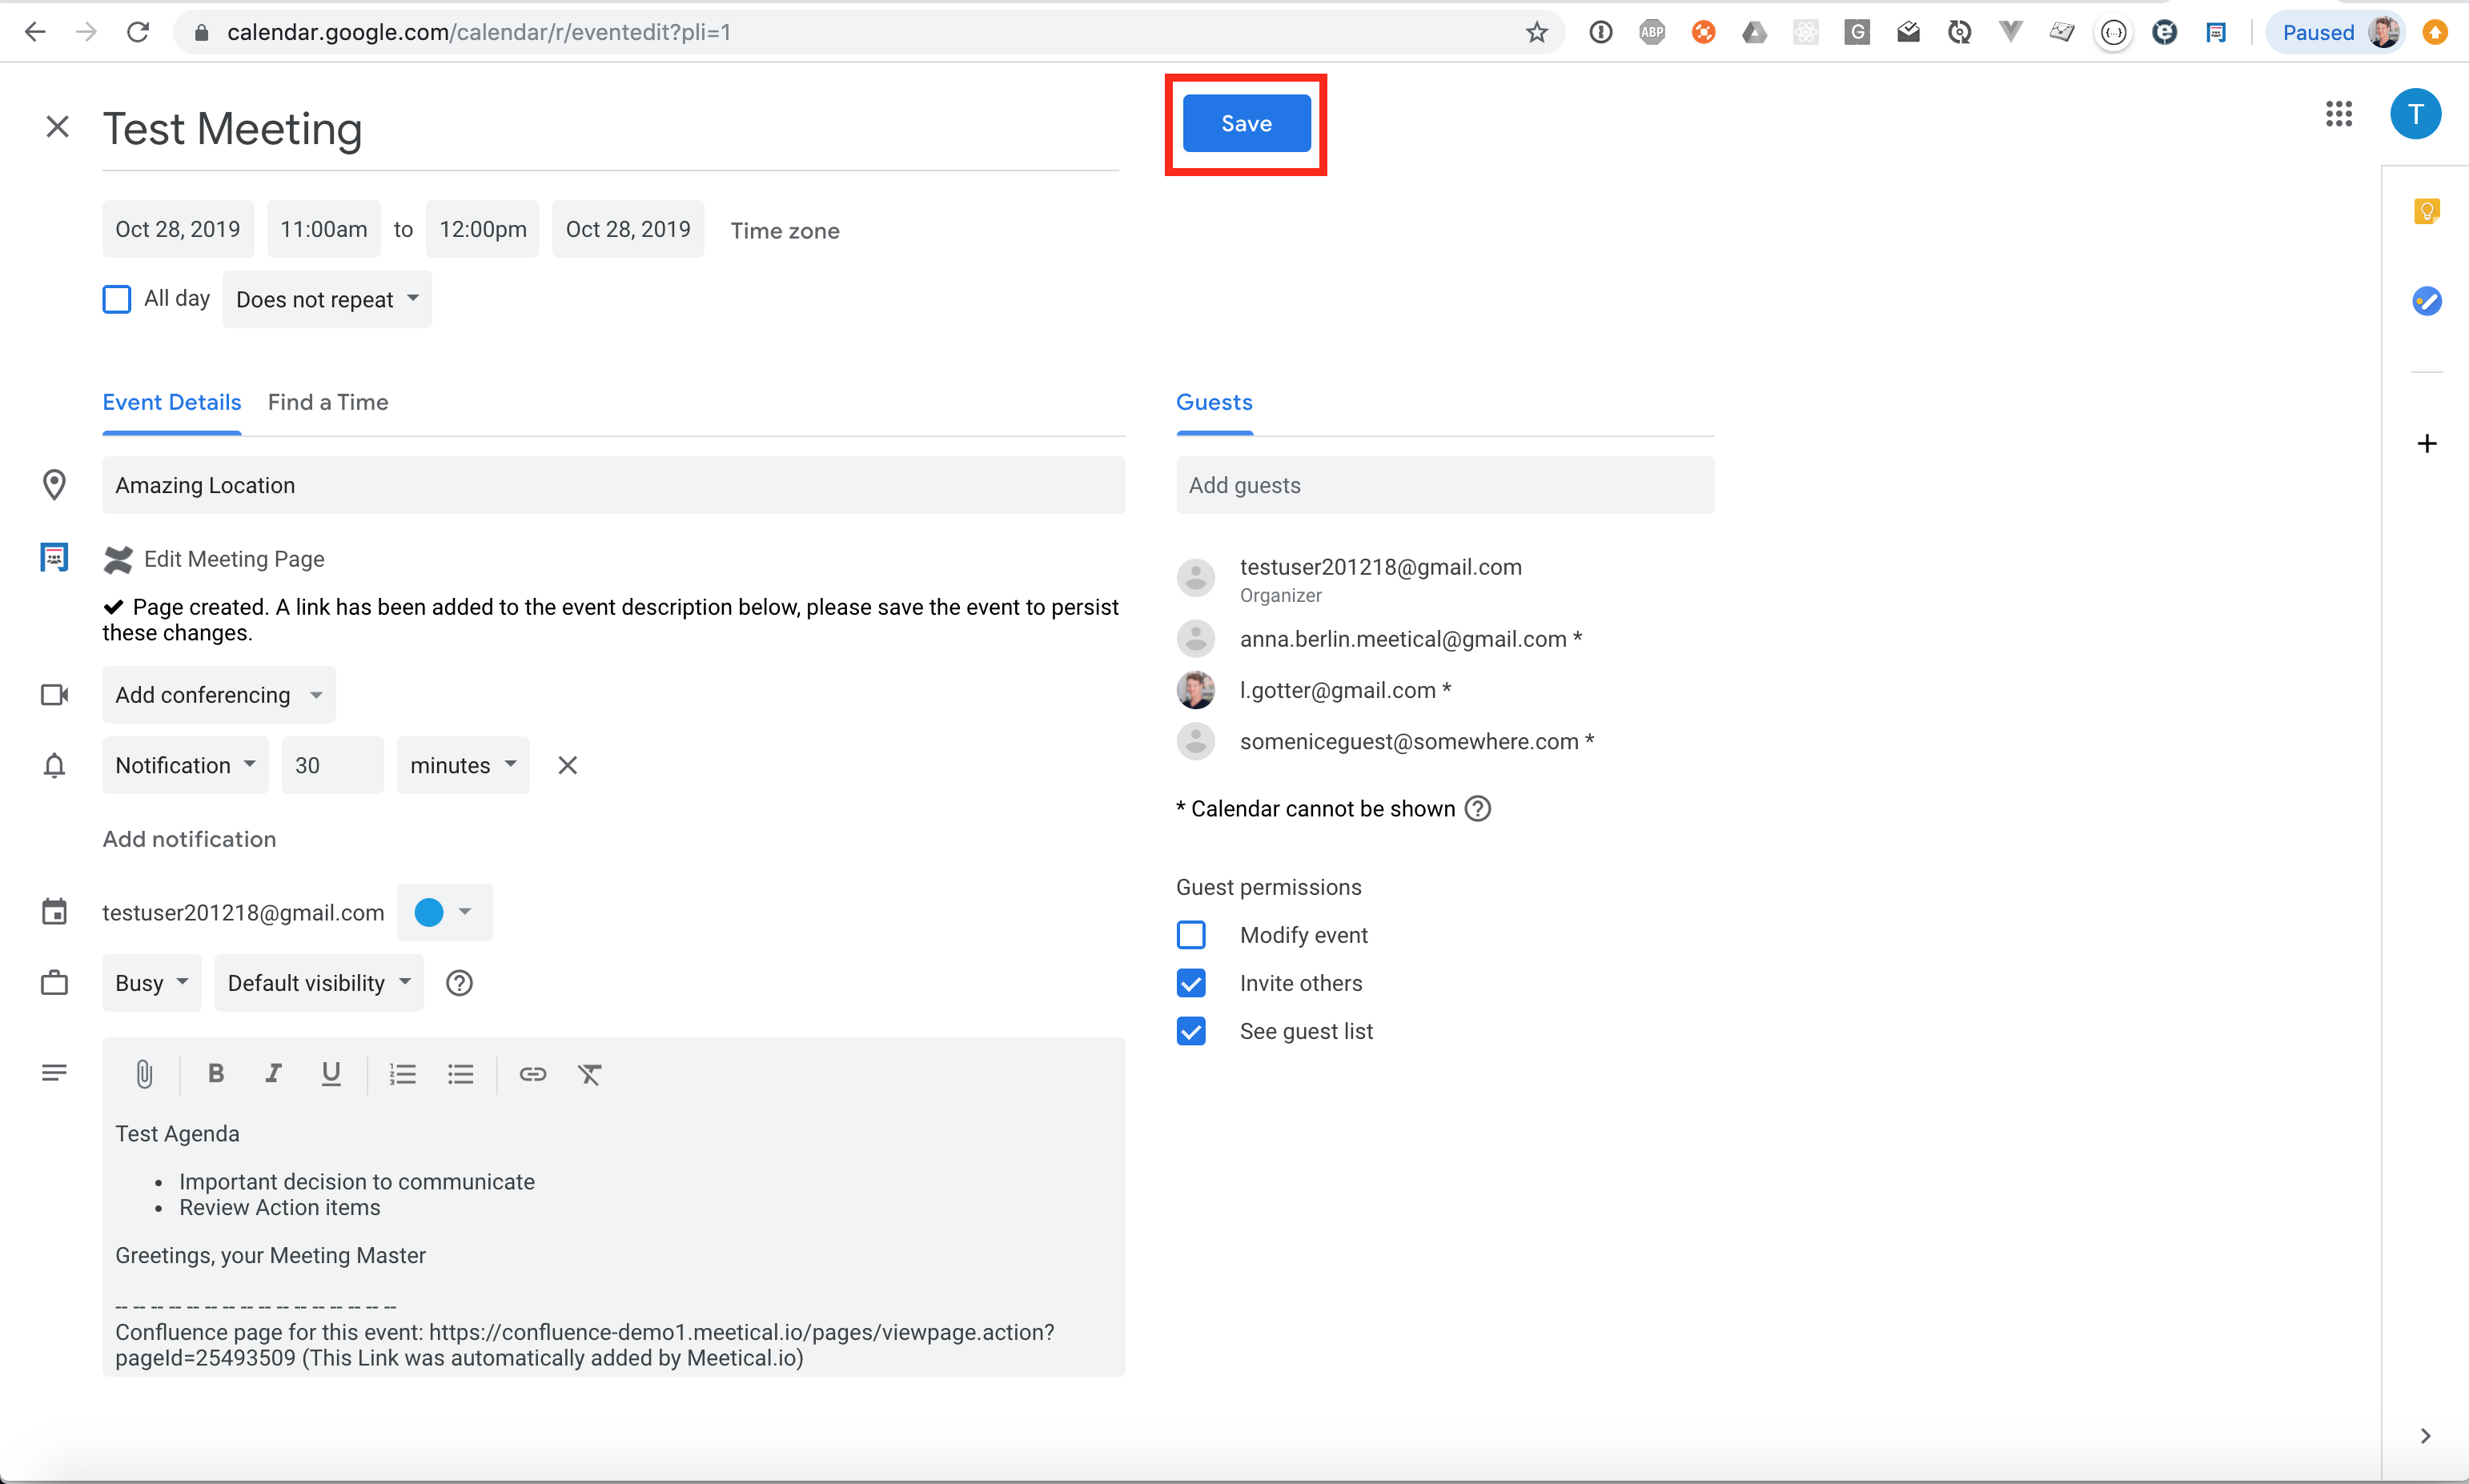Toggle bold formatting in description

click(x=215, y=1074)
